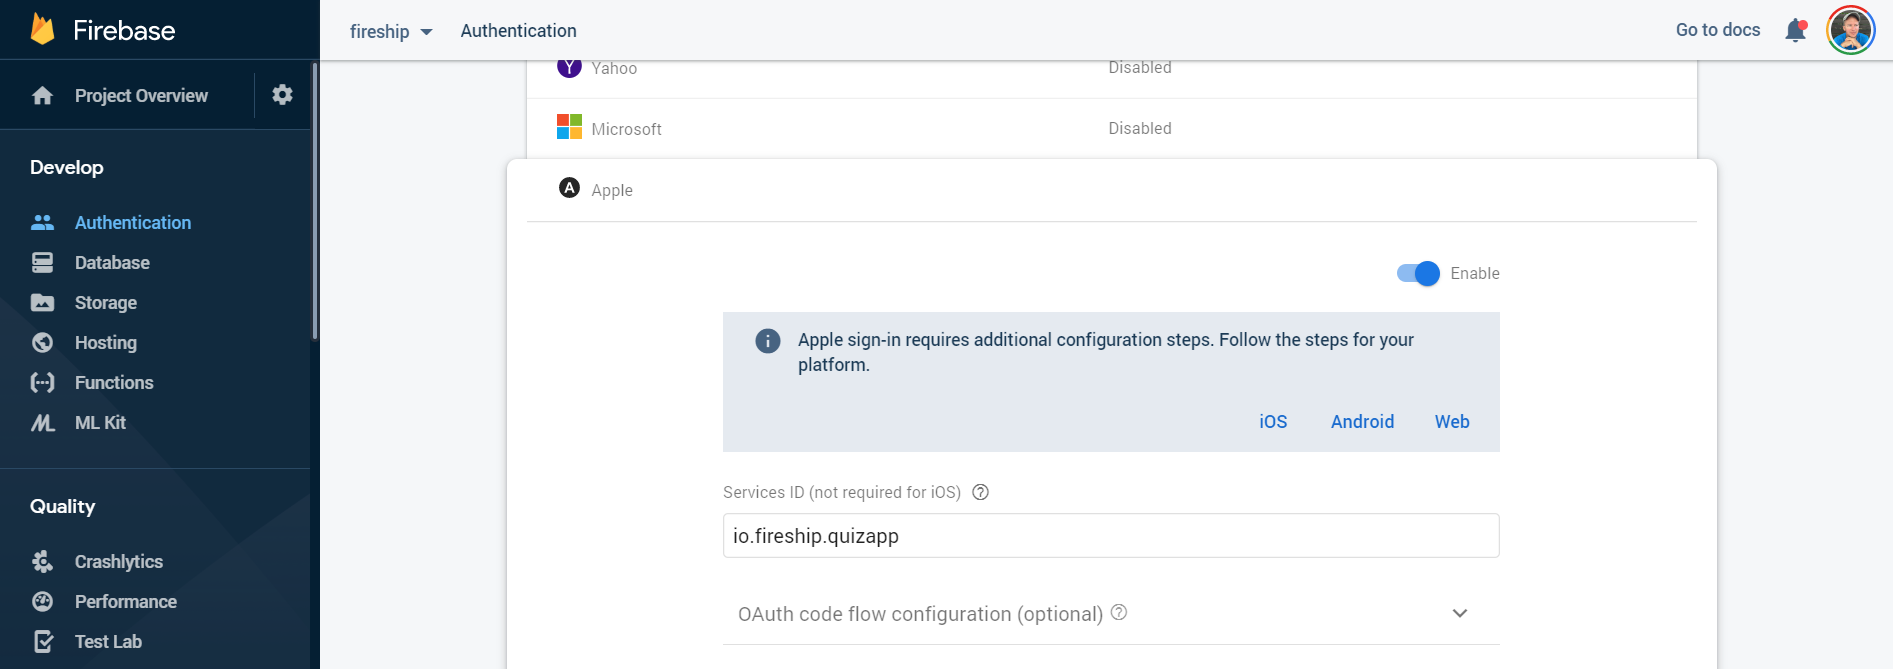This screenshot has height=669, width=1893.
Task: Click the Apple provider icon
Action: point(569,189)
